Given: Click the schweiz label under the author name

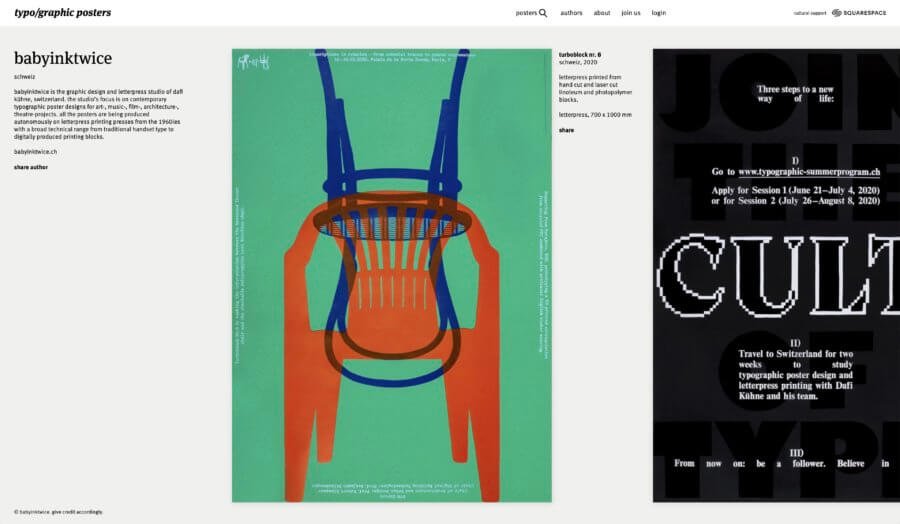Looking at the screenshot, I should [x=25, y=76].
